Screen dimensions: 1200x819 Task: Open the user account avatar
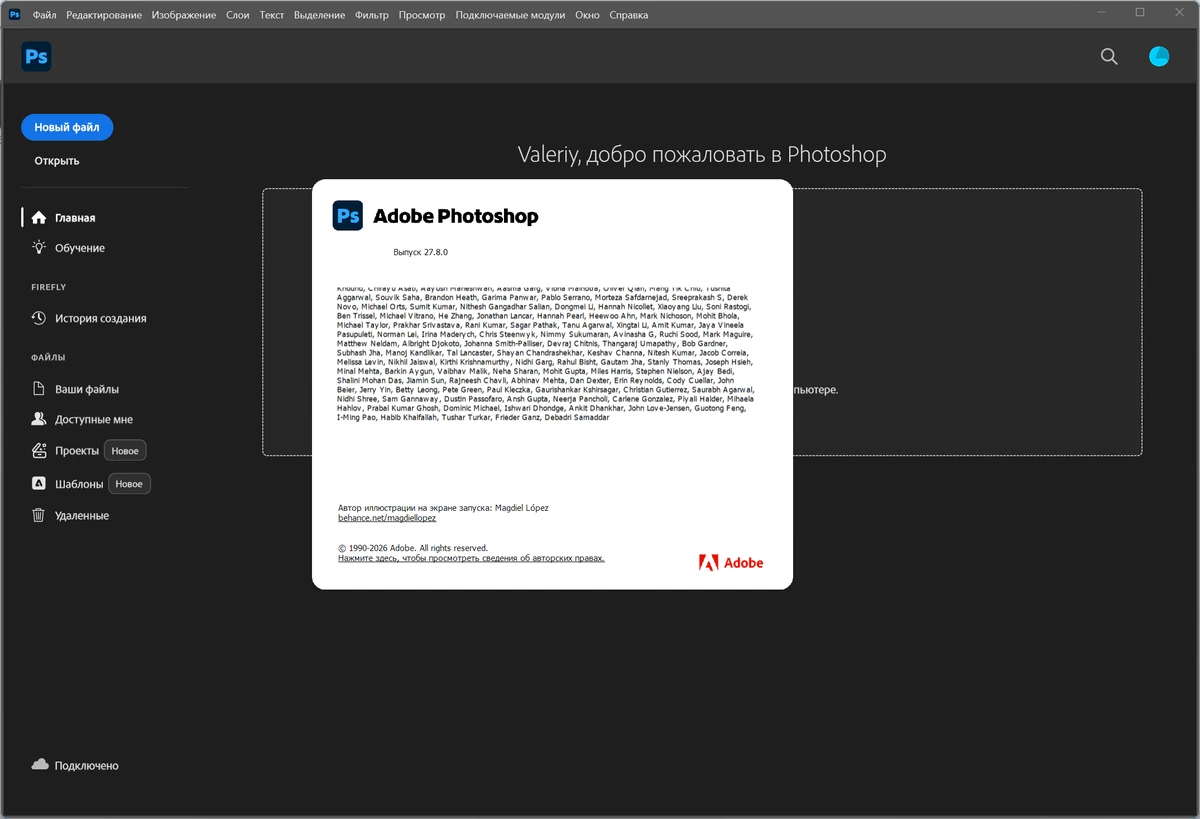click(x=1159, y=57)
